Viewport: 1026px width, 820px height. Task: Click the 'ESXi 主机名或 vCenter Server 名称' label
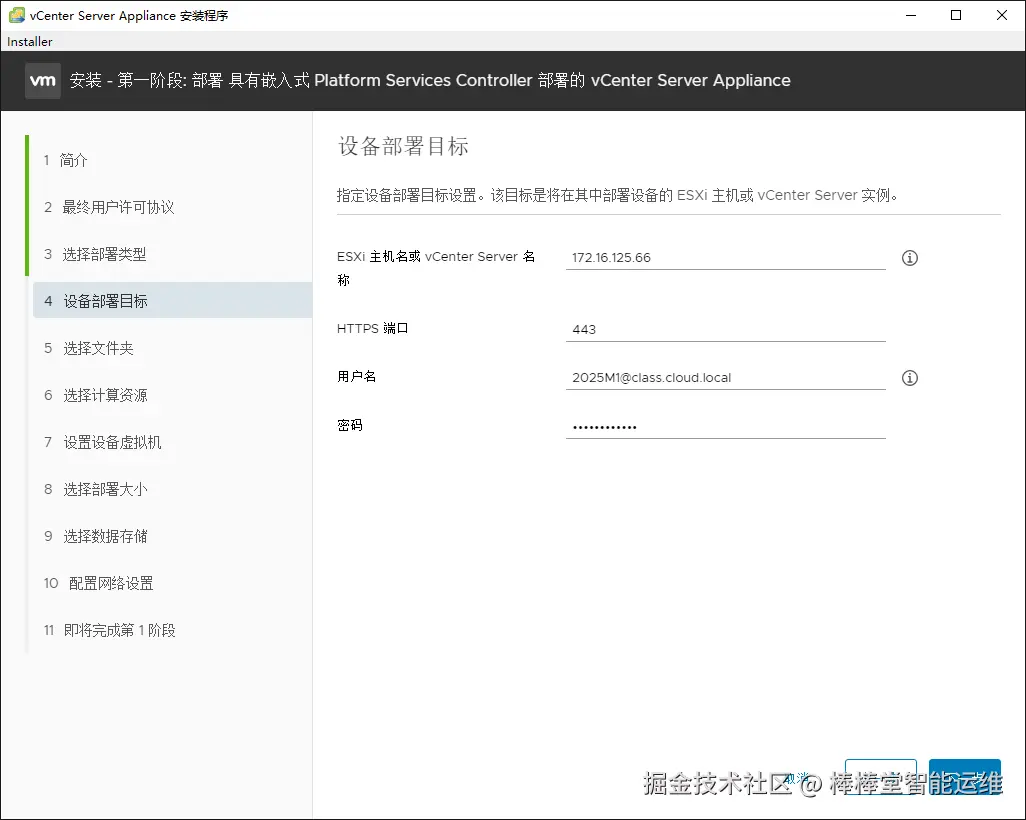[x=436, y=268]
